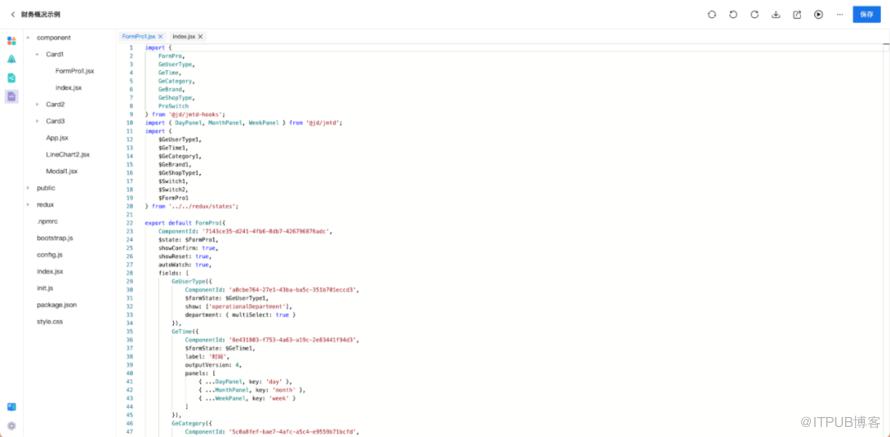The image size is (890, 437).
Task: Switch to the FormPro1.jsx editor tab
Action: (x=139, y=36)
